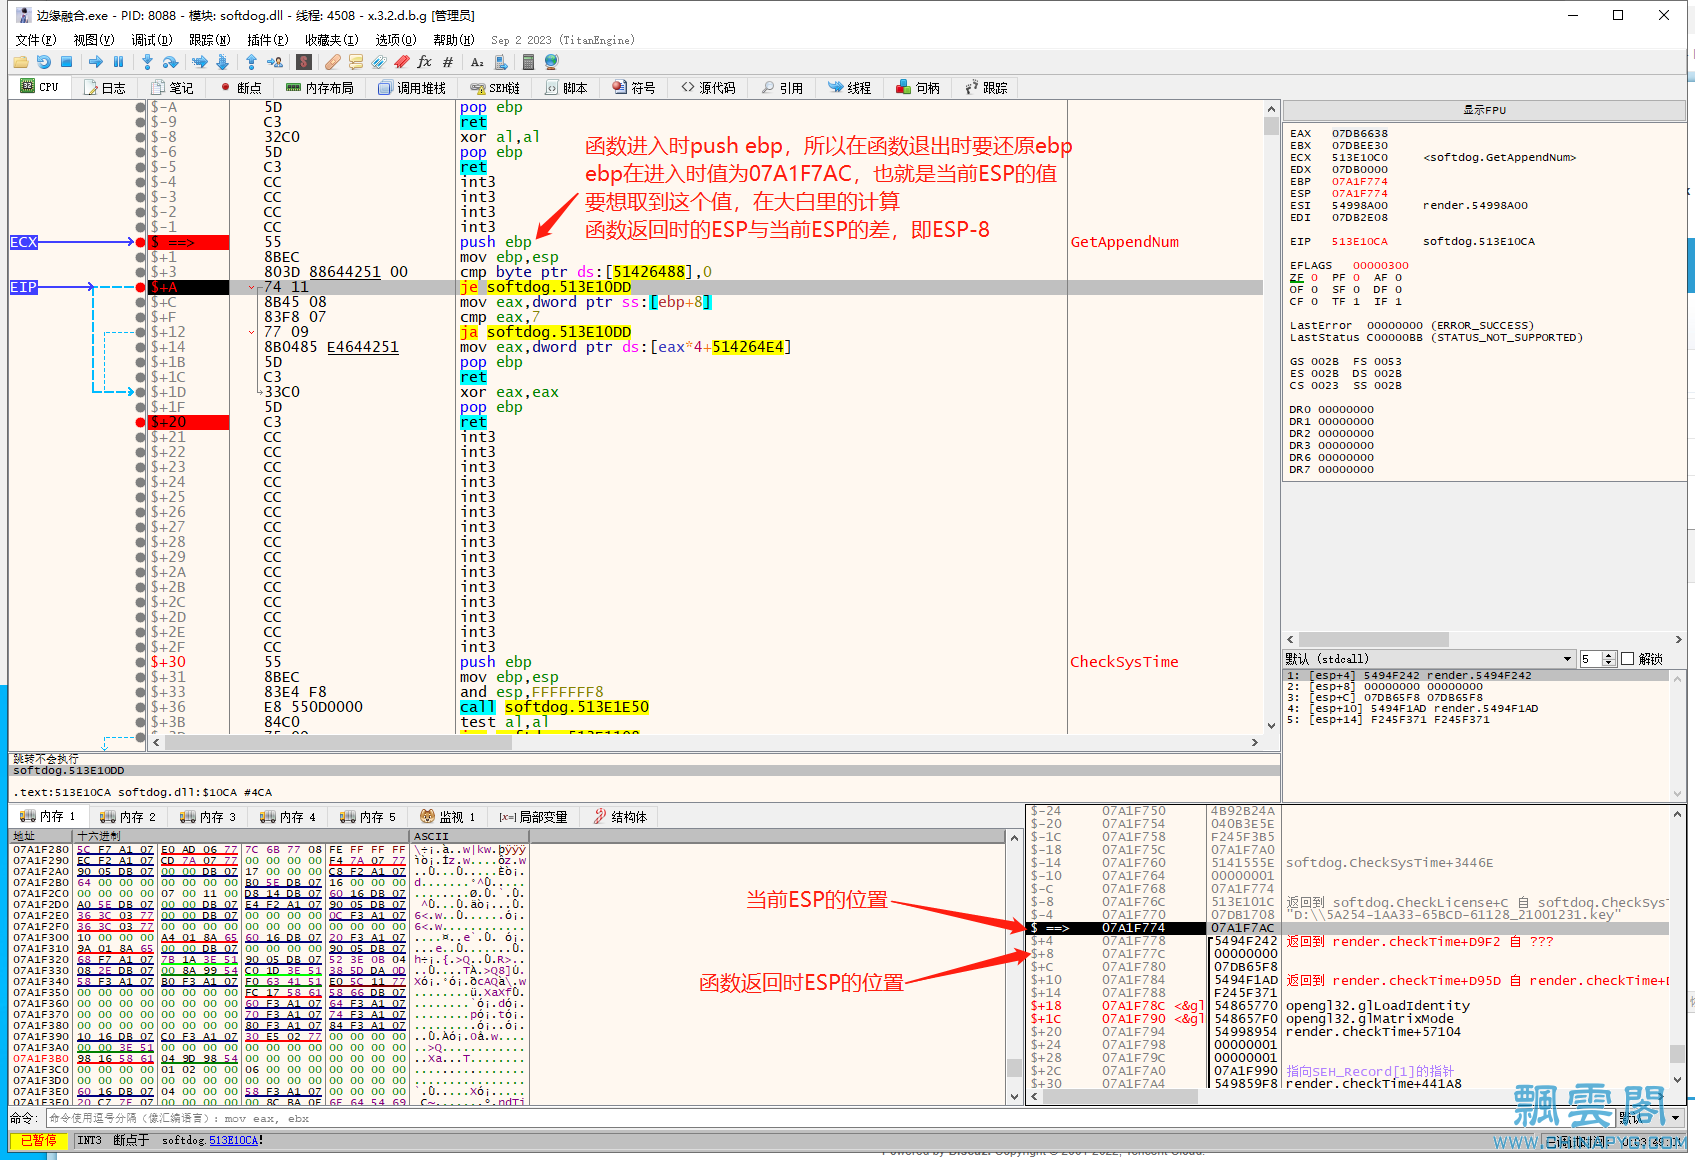Click the stack panel scroll-up arrow
The image size is (1695, 1160).
tap(1677, 814)
